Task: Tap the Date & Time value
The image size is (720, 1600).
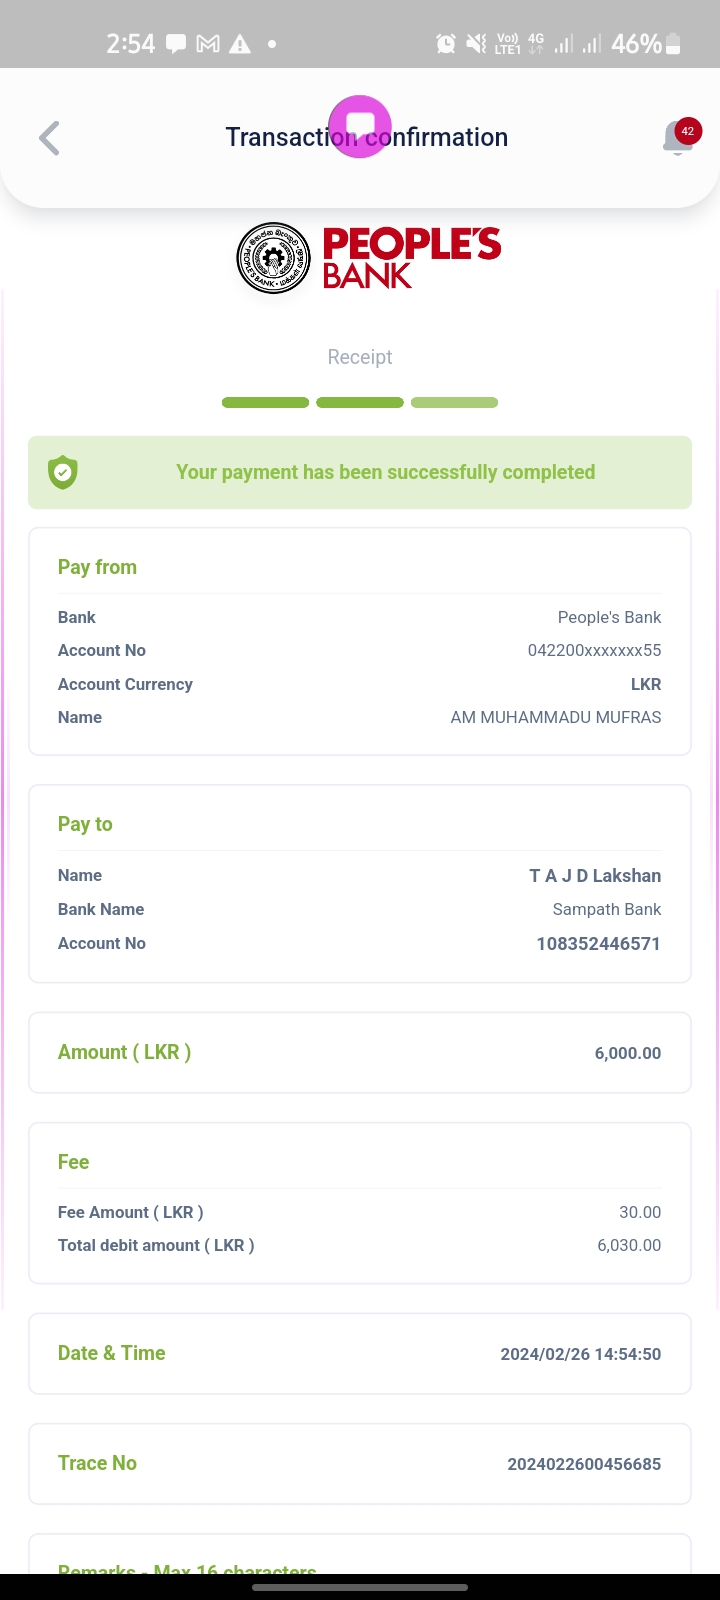Action: (580, 1354)
